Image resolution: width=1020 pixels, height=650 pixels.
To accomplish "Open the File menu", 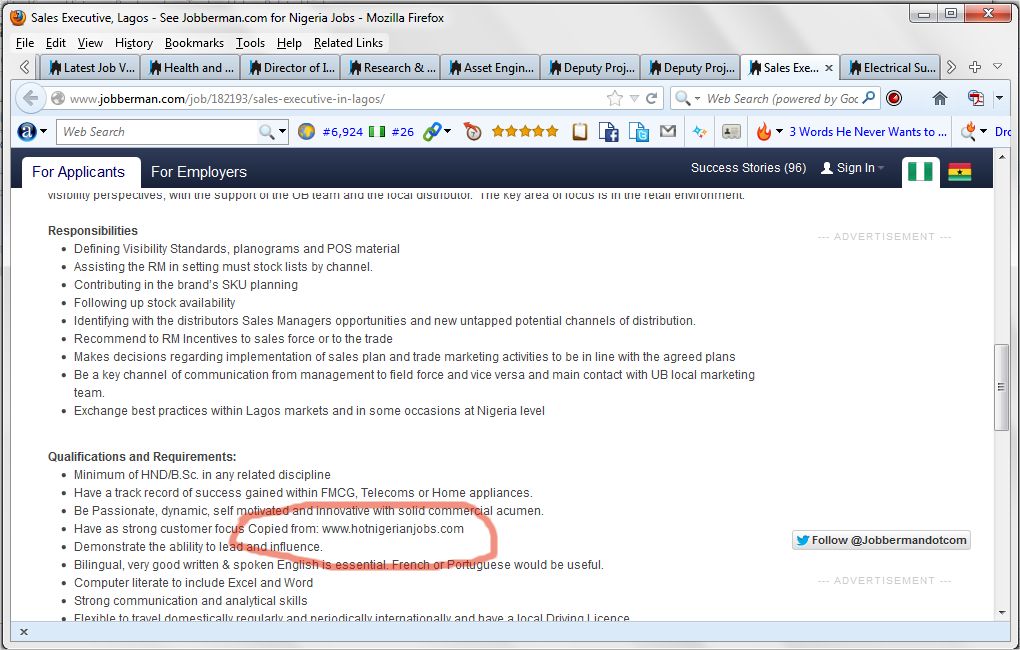I will click(25, 43).
